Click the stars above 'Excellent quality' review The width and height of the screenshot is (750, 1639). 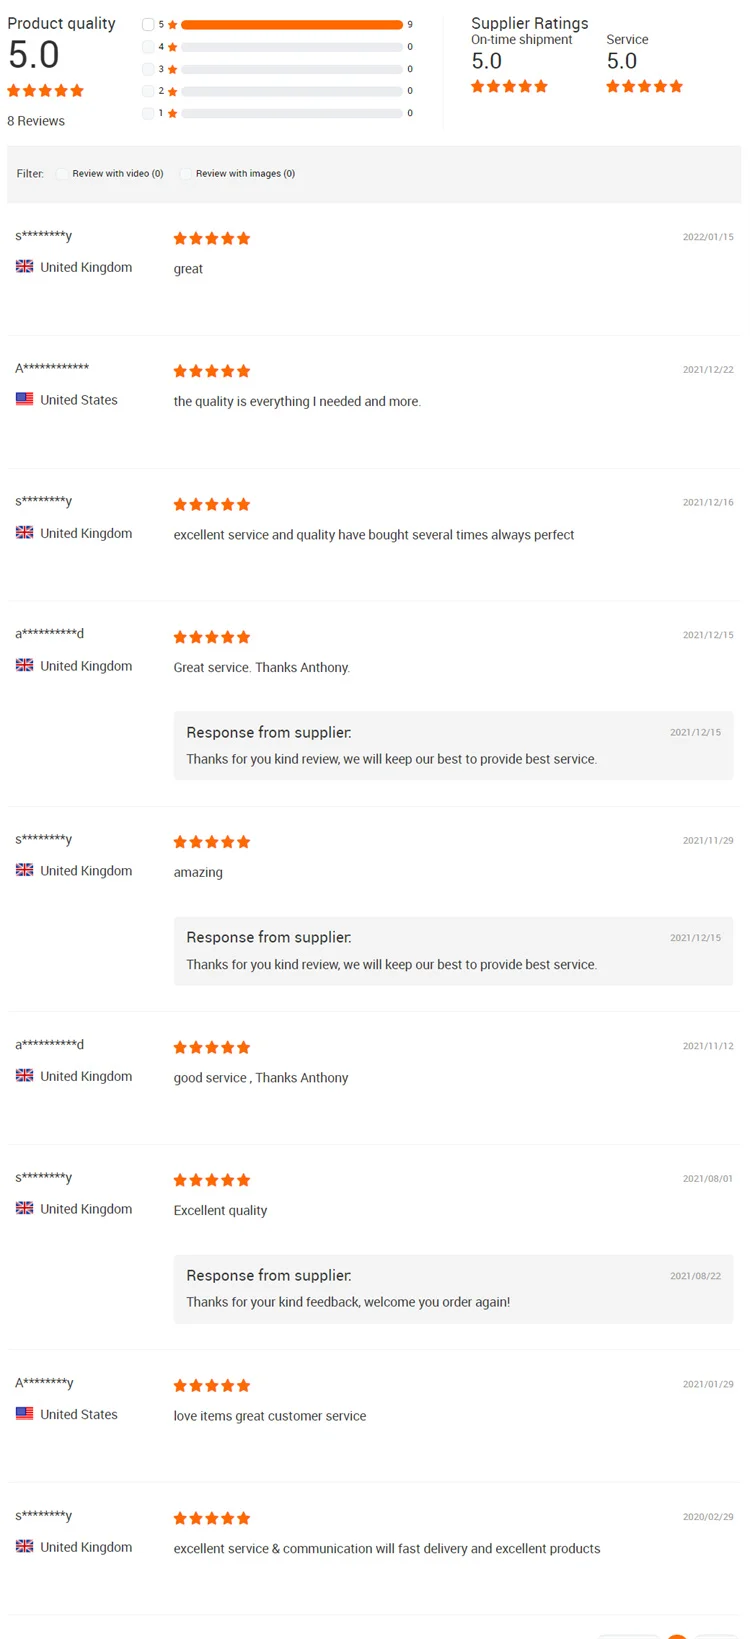211,1180
